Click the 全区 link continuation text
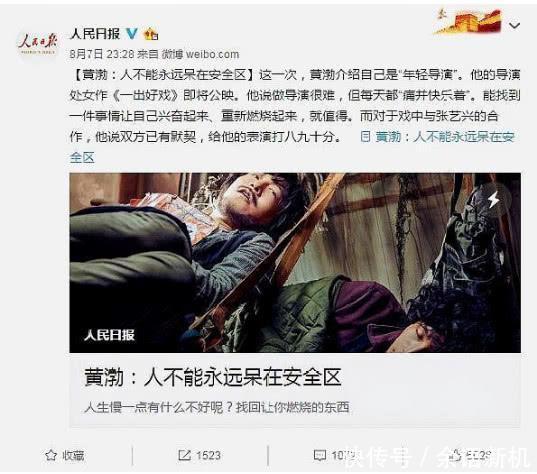Viewport: 537px width, 474px height. (x=82, y=158)
